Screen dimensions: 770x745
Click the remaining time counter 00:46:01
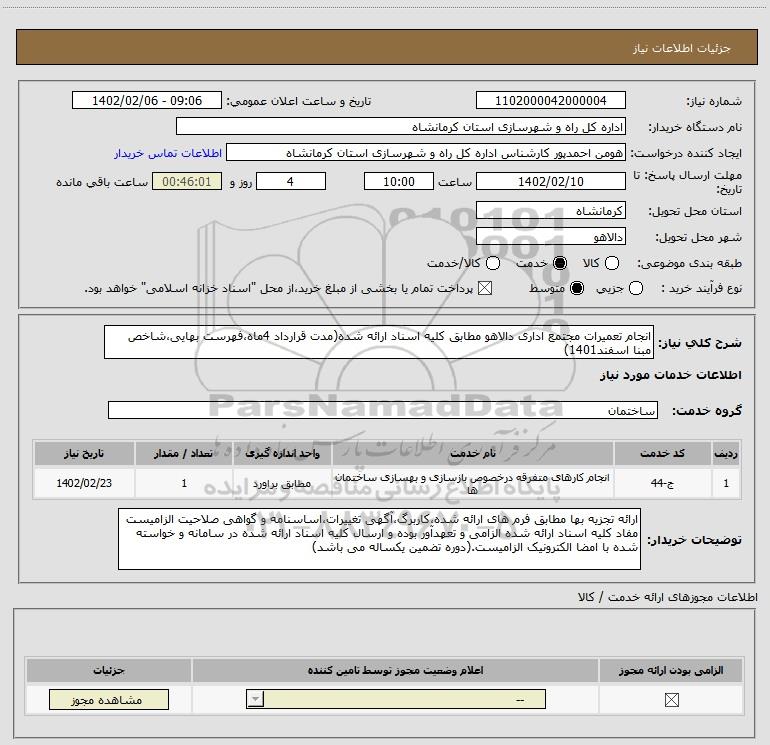pos(187,181)
